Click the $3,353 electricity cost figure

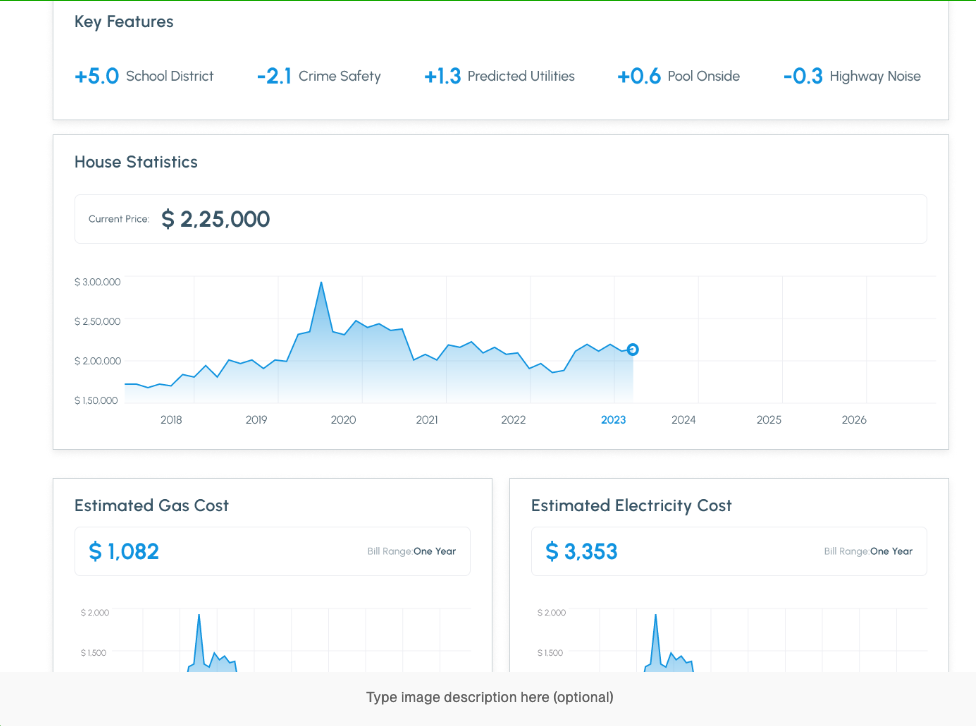click(x=581, y=551)
